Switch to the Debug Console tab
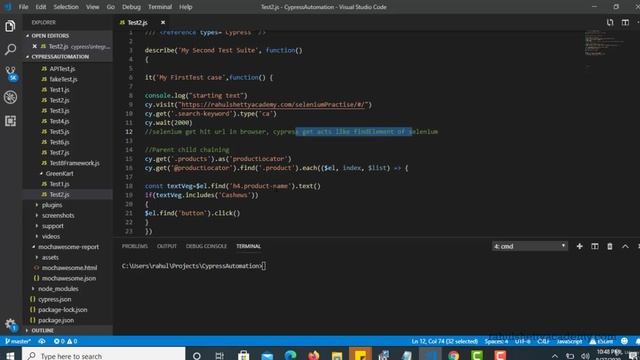Viewport: 640px width, 360px height. point(206,246)
